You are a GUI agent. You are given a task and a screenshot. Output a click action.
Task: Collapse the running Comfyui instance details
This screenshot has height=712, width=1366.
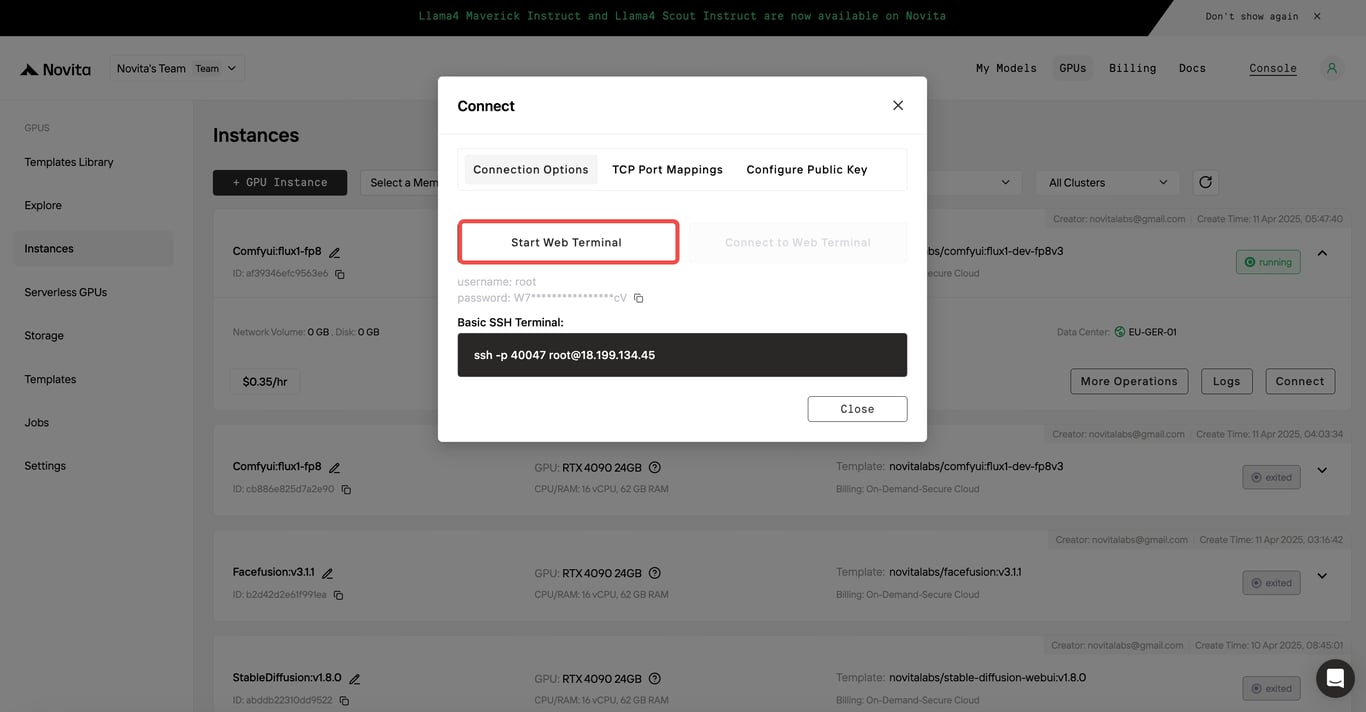pos(1322,254)
